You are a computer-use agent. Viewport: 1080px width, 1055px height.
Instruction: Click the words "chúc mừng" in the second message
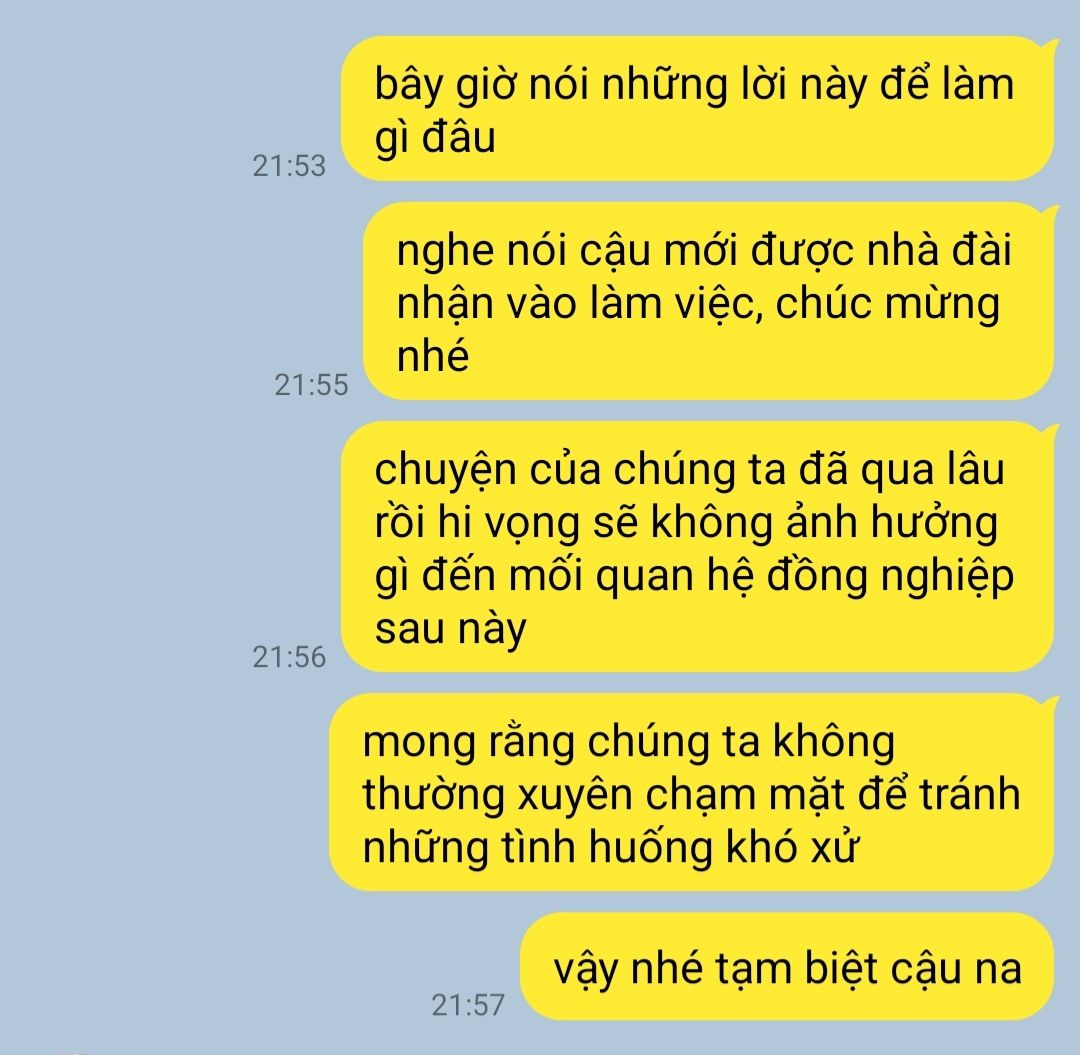[x=887, y=304]
